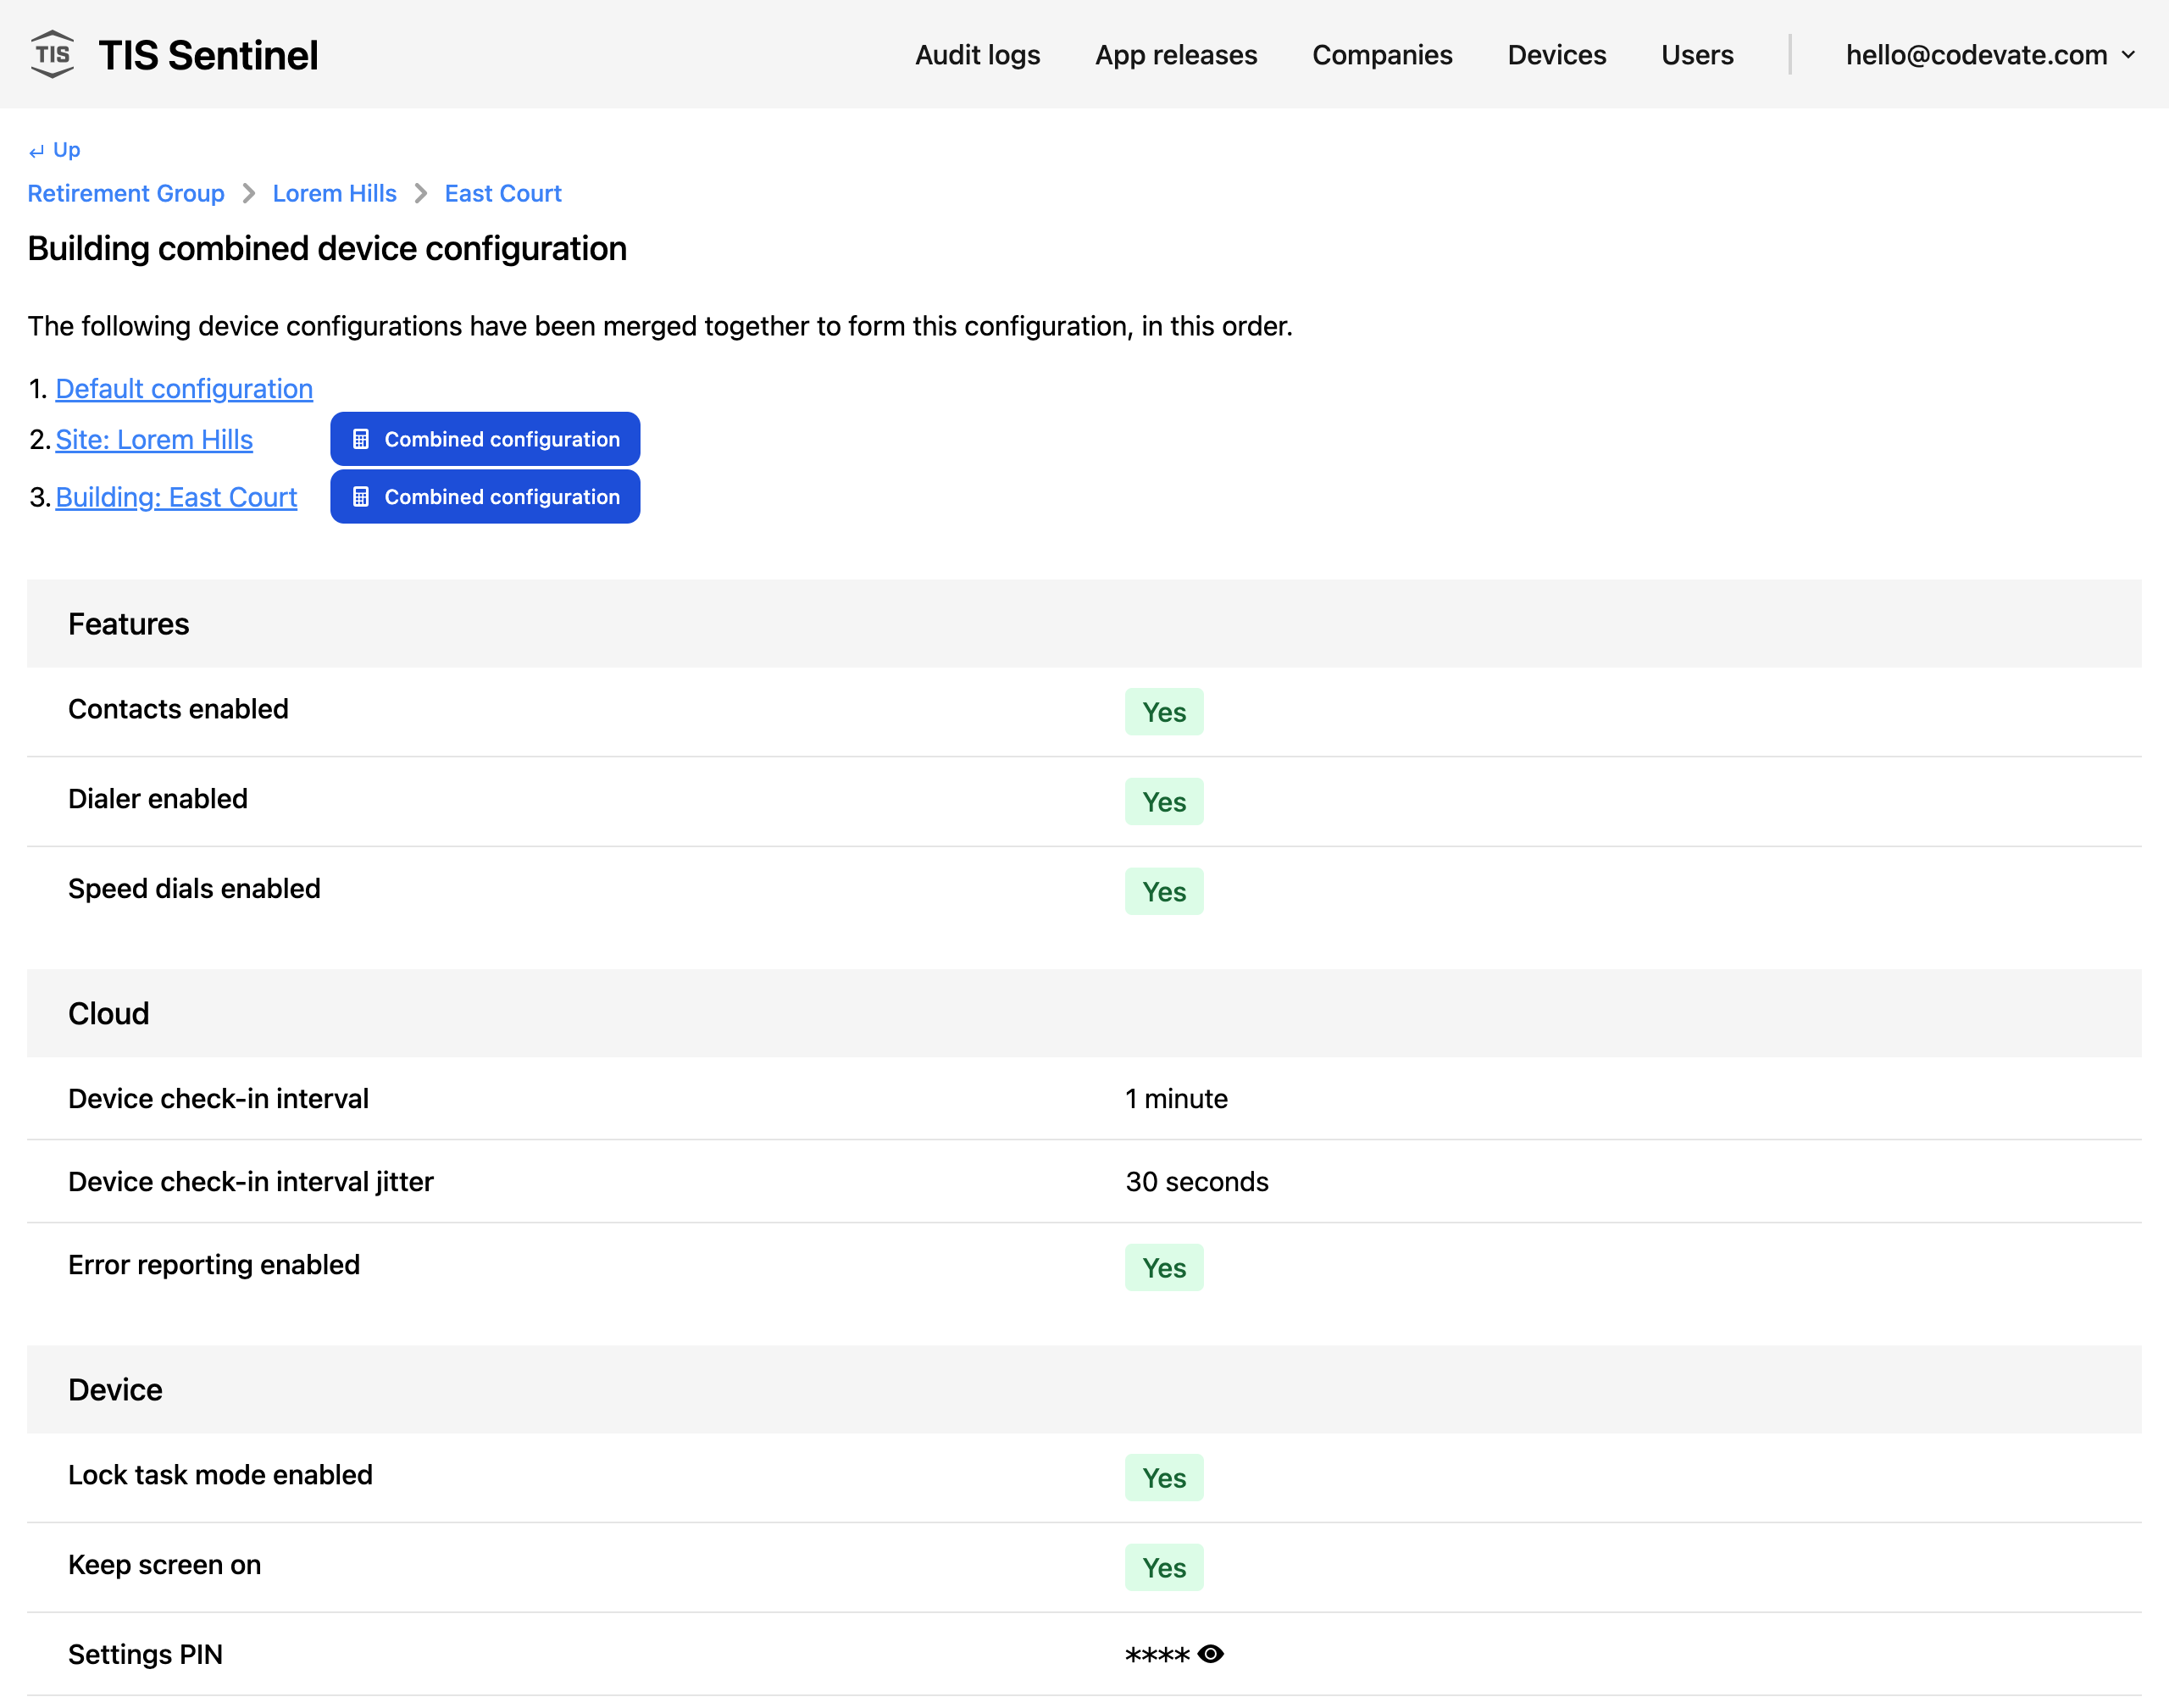This screenshot has height=1708, width=2169.
Task: Click the 'Speed dials enabled' label
Action: coord(194,889)
